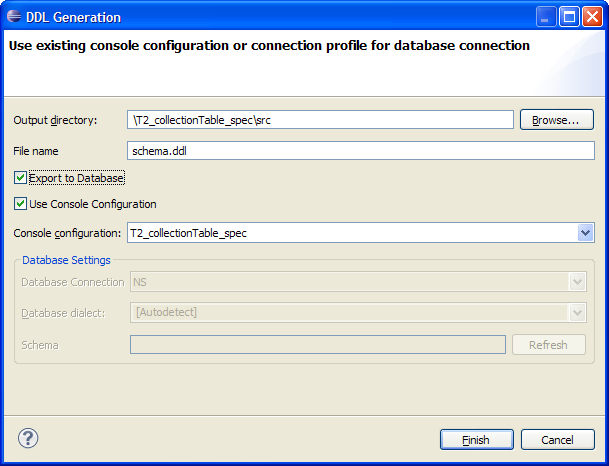The width and height of the screenshot is (609, 466).
Task: Open the Console configuration dropdown arrow
Action: 585,233
